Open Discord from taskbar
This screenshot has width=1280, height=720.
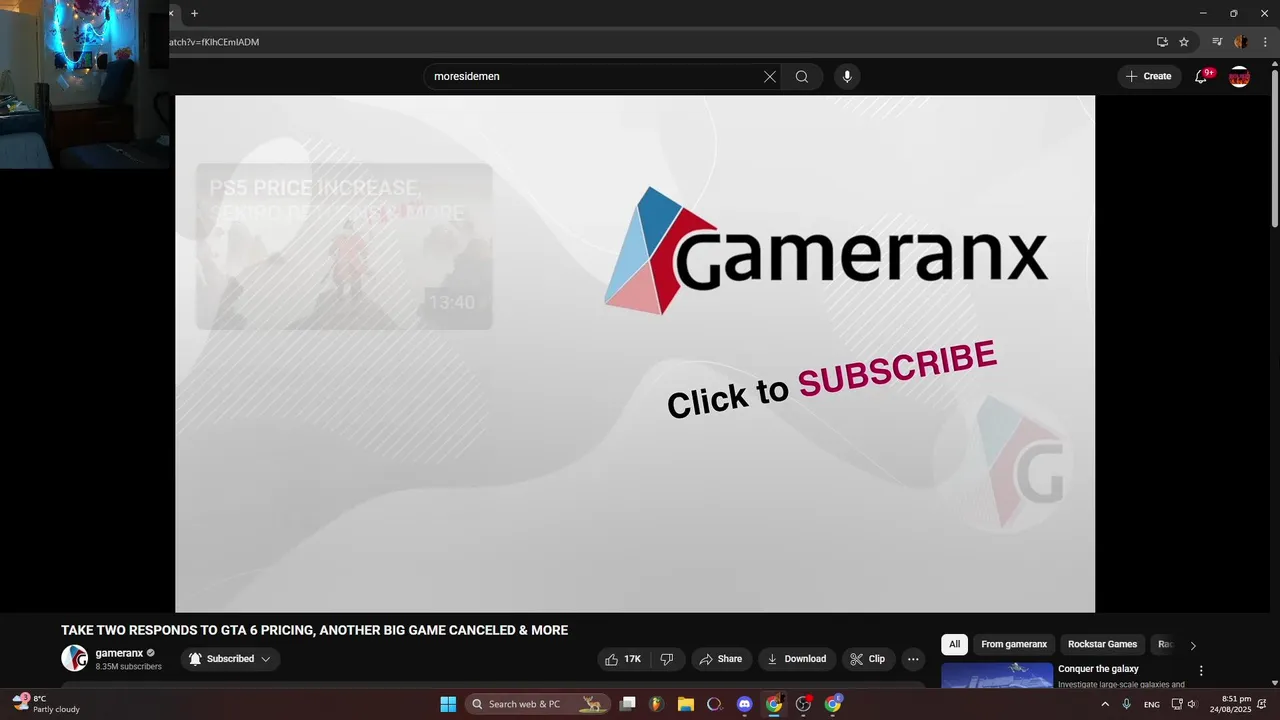point(744,704)
